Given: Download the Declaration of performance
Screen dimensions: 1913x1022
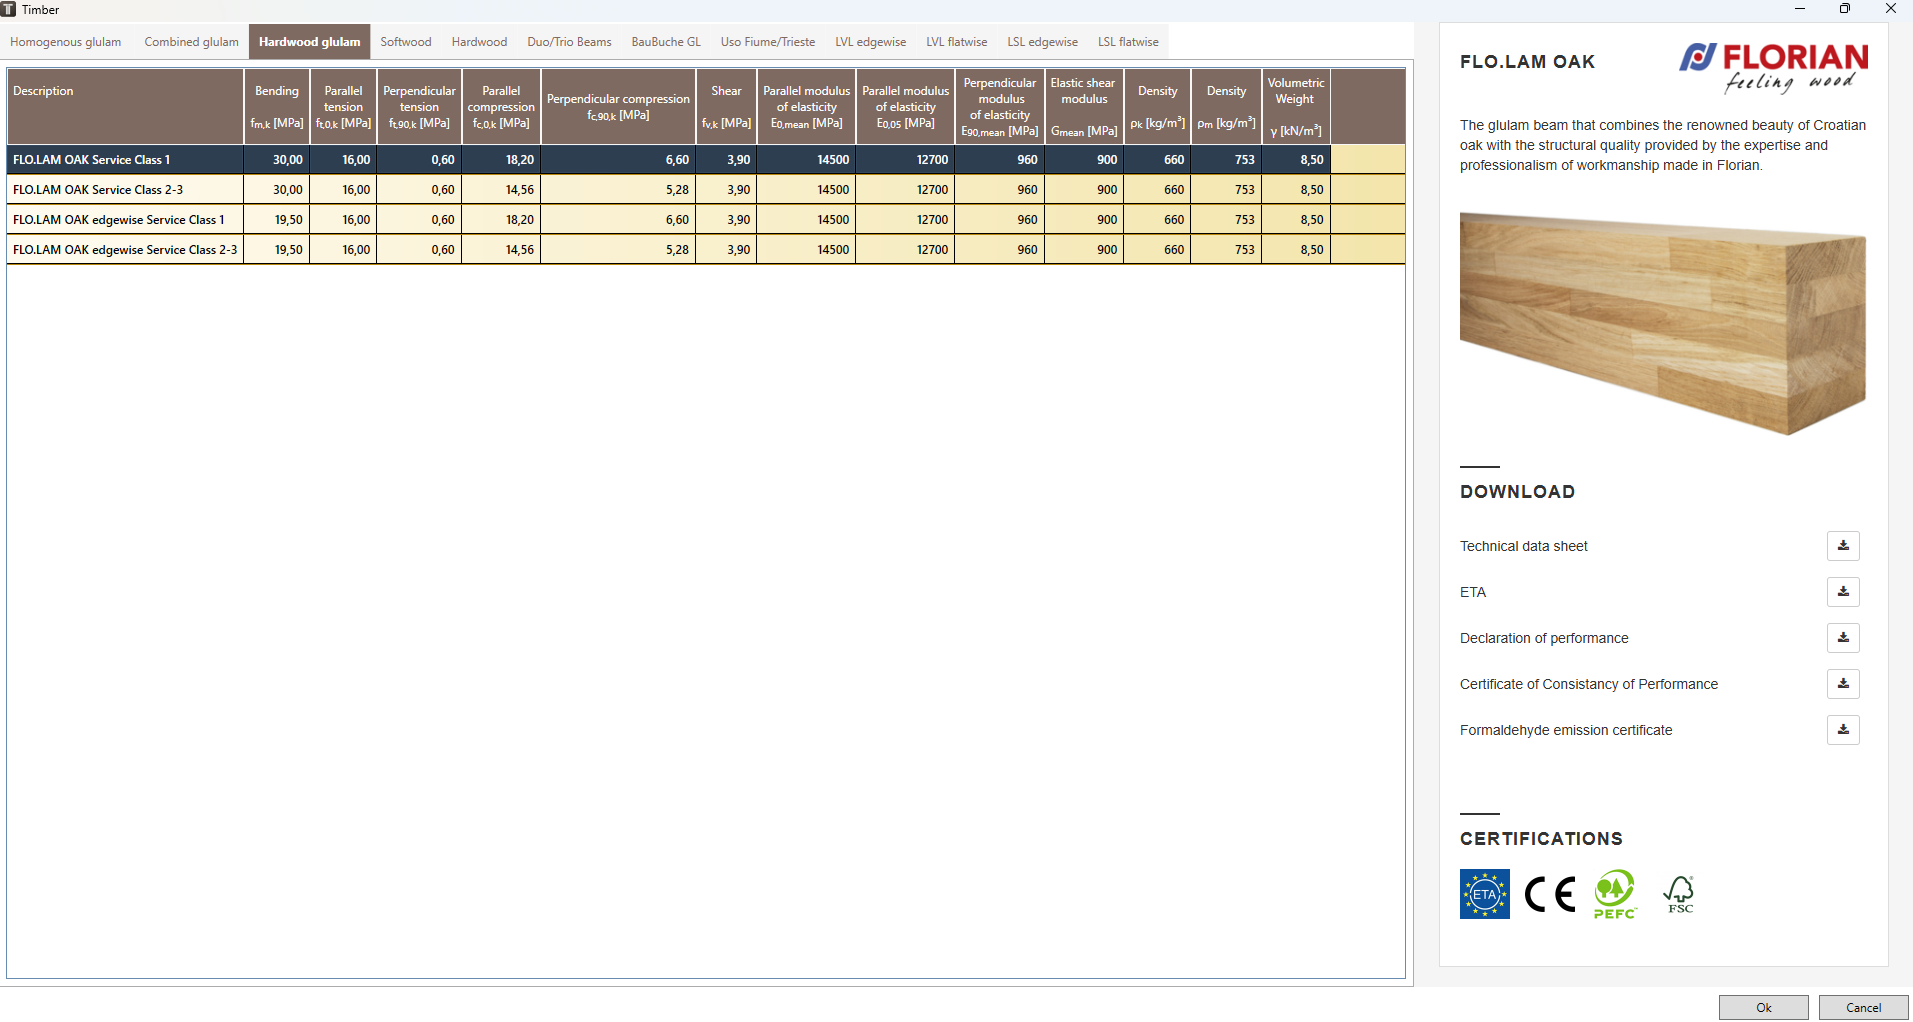Looking at the screenshot, I should click(1843, 638).
